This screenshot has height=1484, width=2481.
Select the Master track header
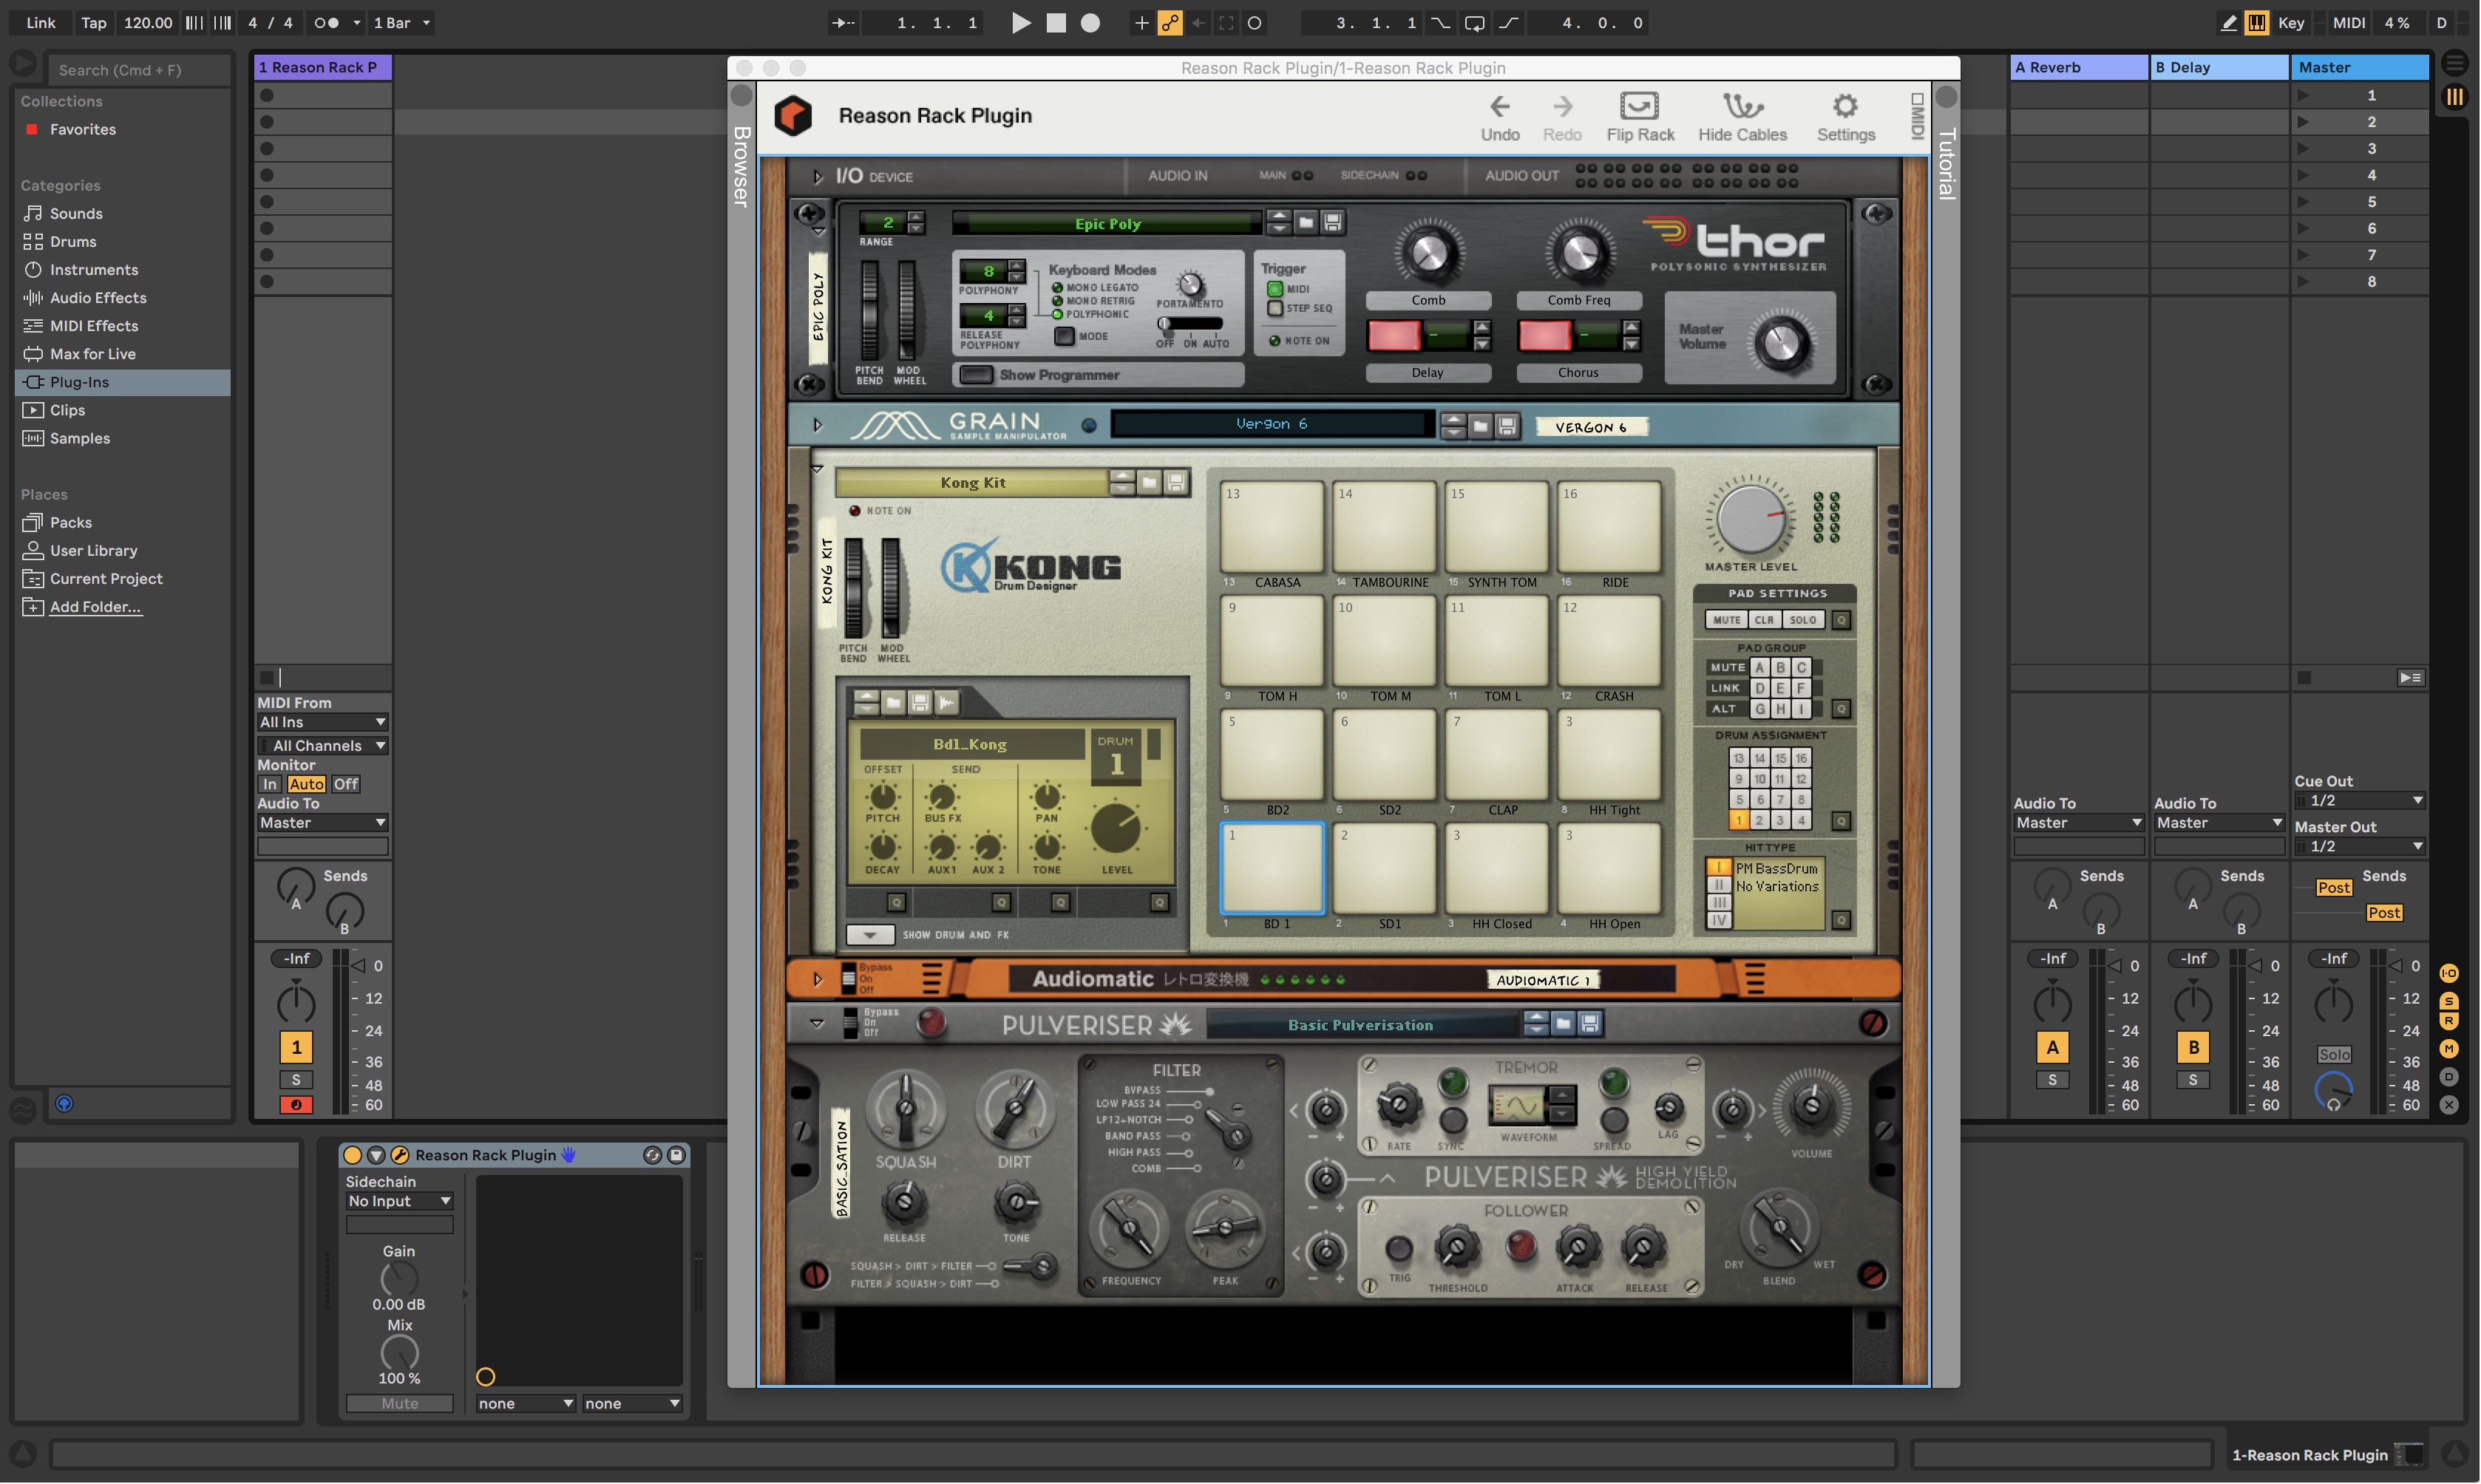tap(2360, 66)
